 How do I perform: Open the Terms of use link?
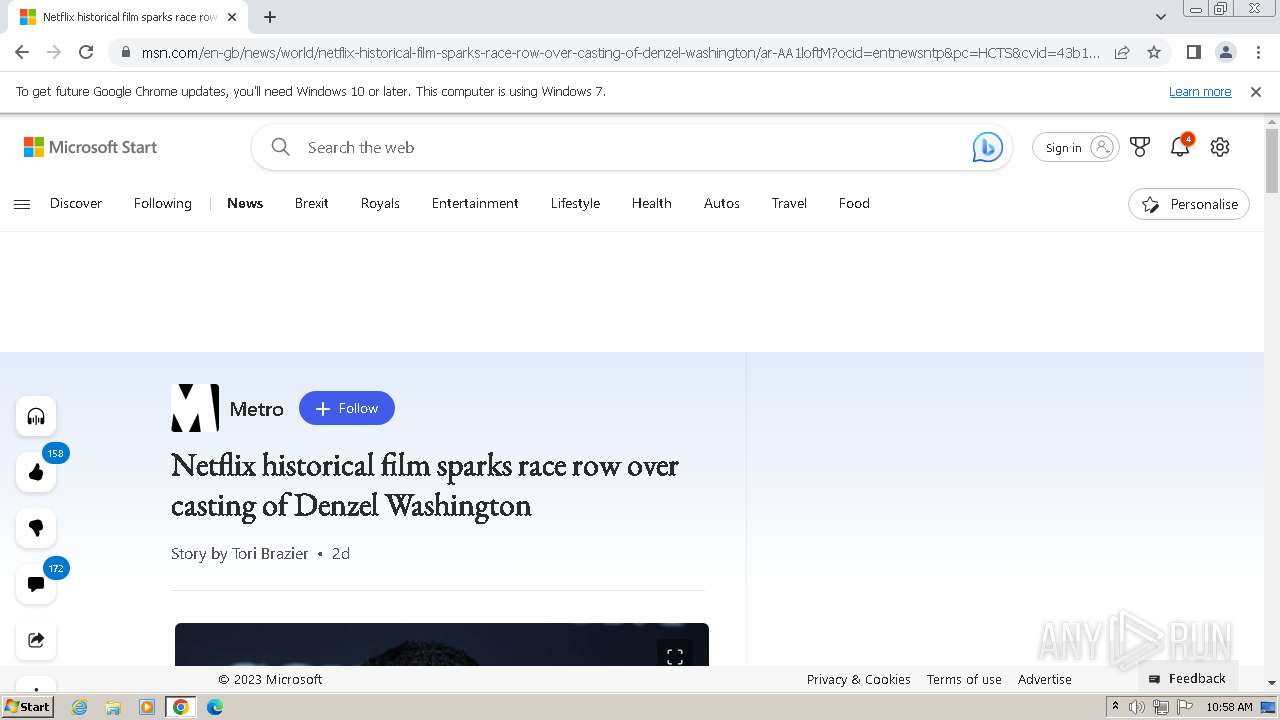964,679
